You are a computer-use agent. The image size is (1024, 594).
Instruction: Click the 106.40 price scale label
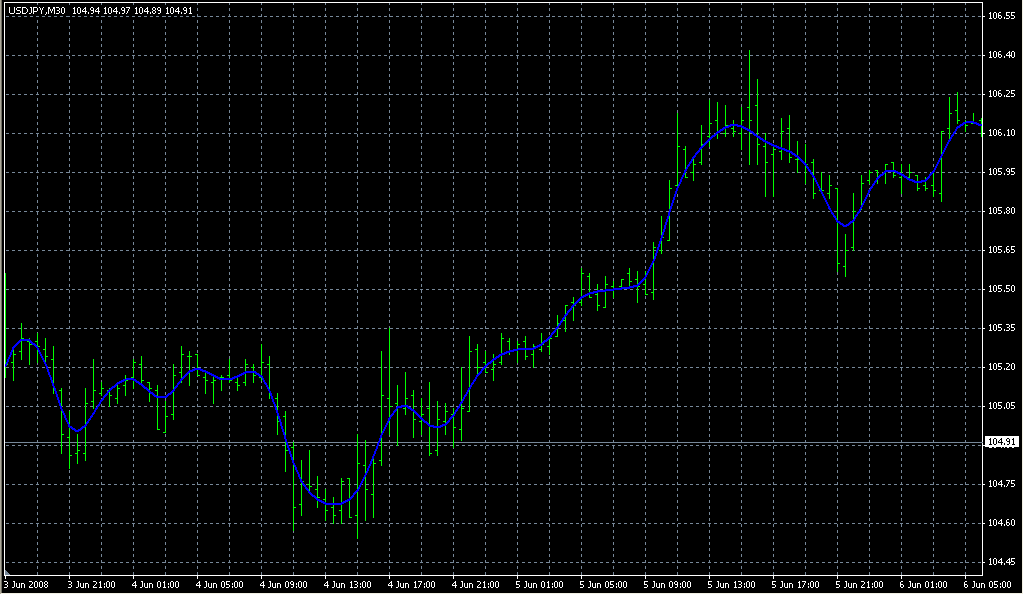(1002, 55)
